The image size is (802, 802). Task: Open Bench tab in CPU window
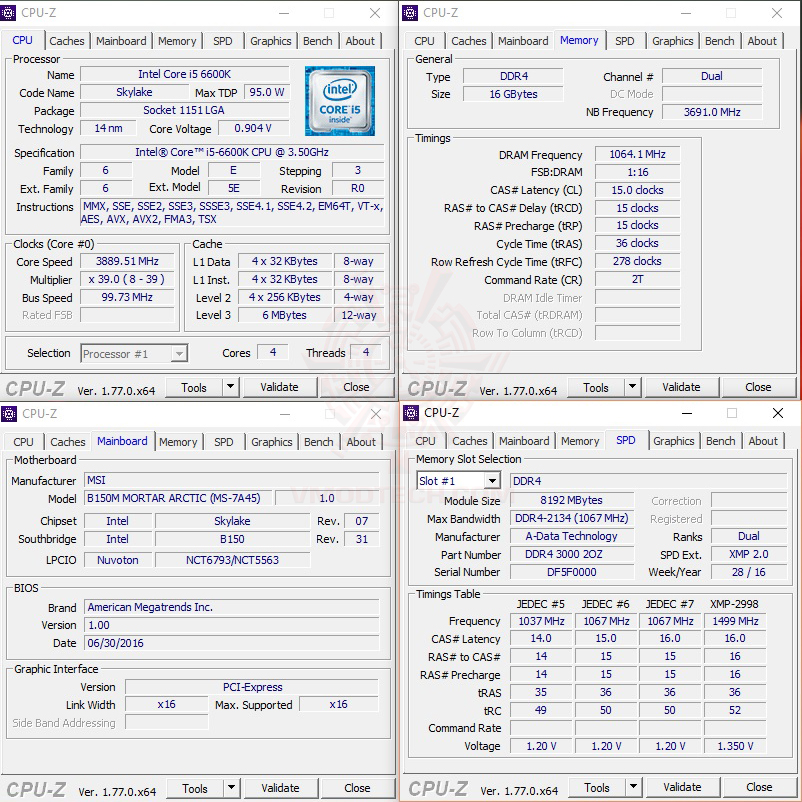[318, 41]
